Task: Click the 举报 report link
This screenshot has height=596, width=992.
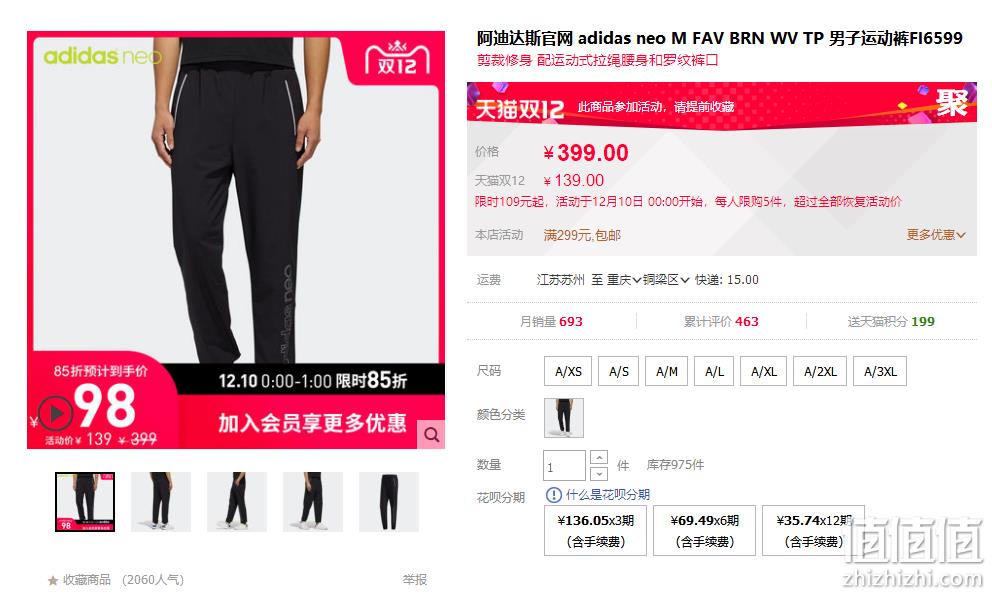Action: pyautogui.click(x=415, y=580)
